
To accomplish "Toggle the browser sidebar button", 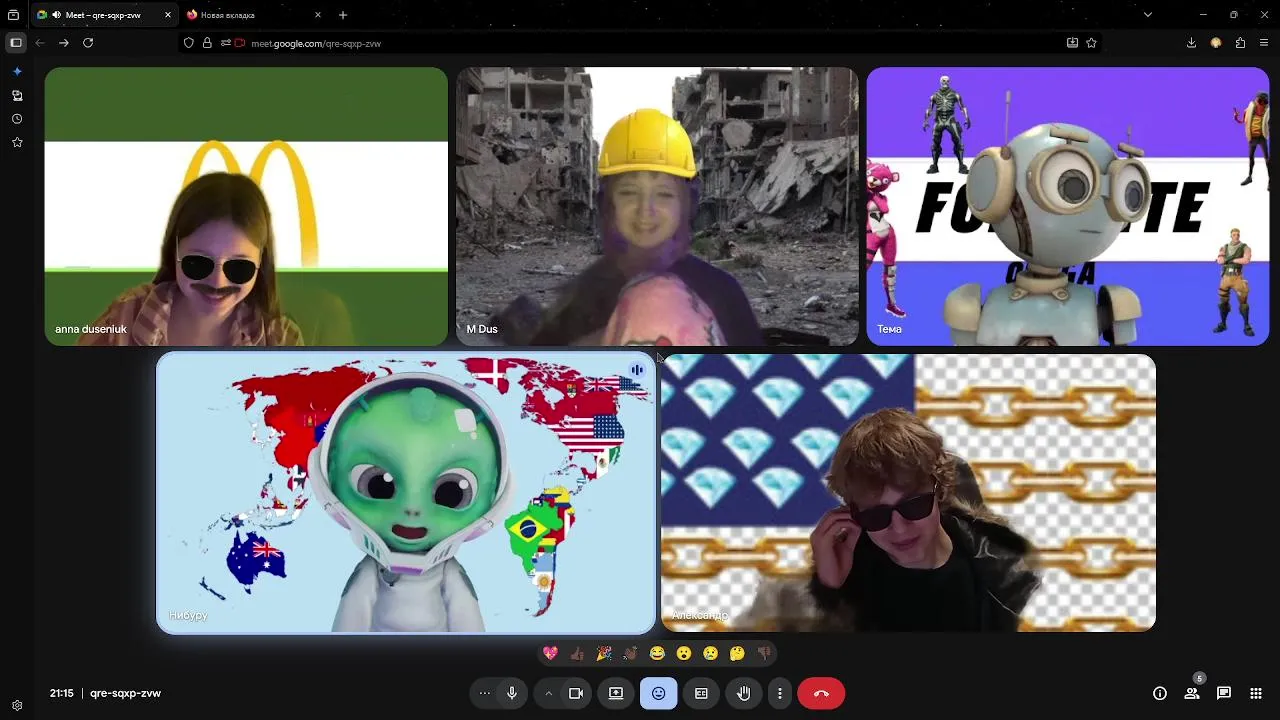I will coord(15,43).
